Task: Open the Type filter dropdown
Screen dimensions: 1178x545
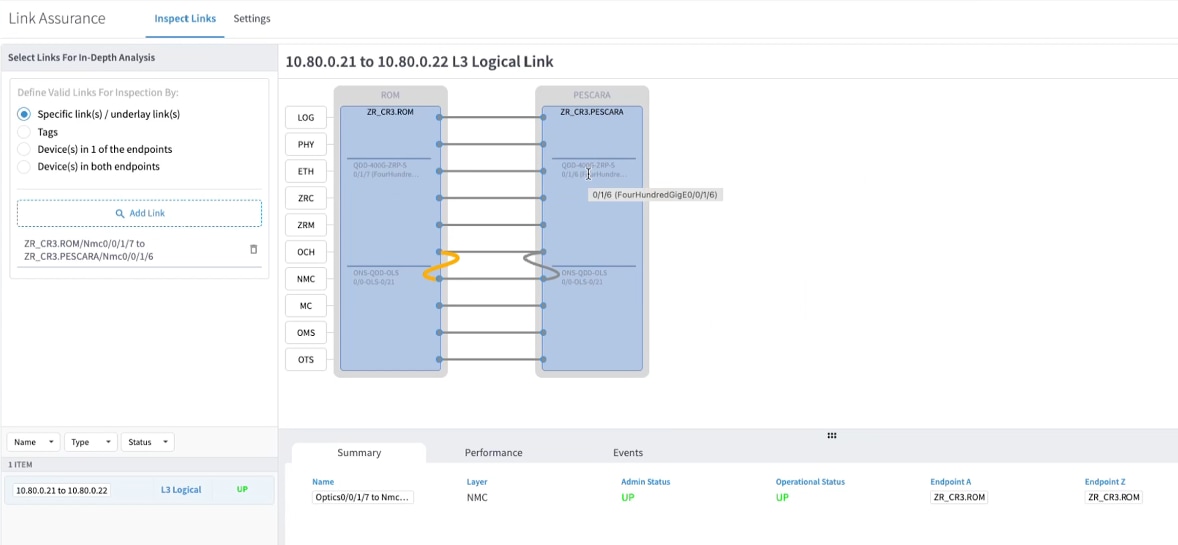Action: (x=91, y=442)
